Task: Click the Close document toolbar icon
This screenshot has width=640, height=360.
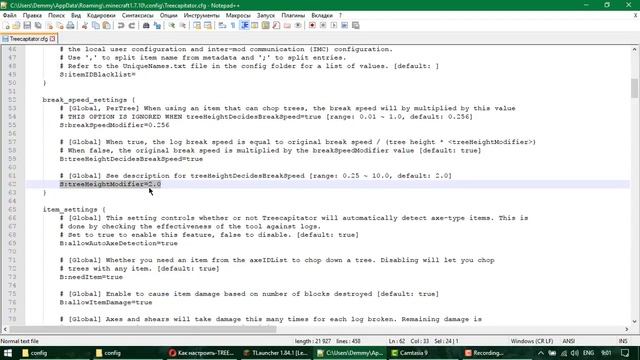Action: point(49,25)
